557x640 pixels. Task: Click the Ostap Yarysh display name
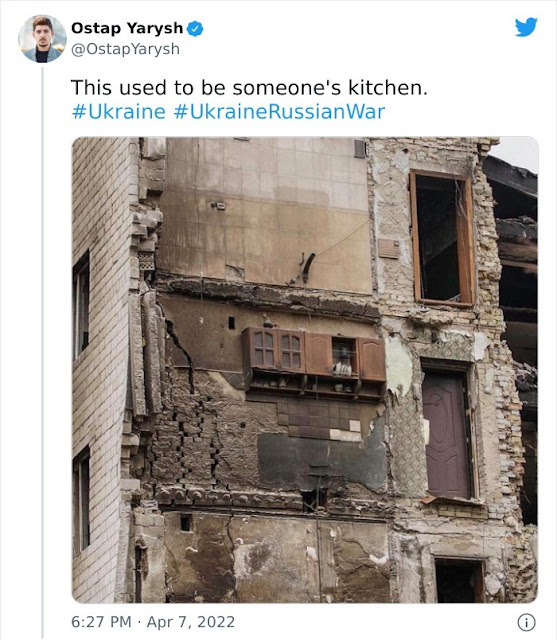tap(127, 28)
